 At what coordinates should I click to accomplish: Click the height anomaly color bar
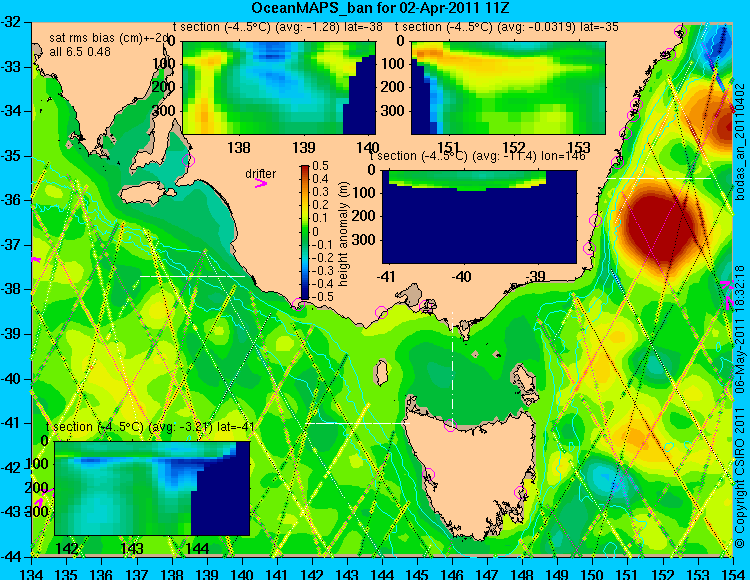[x=305, y=232]
